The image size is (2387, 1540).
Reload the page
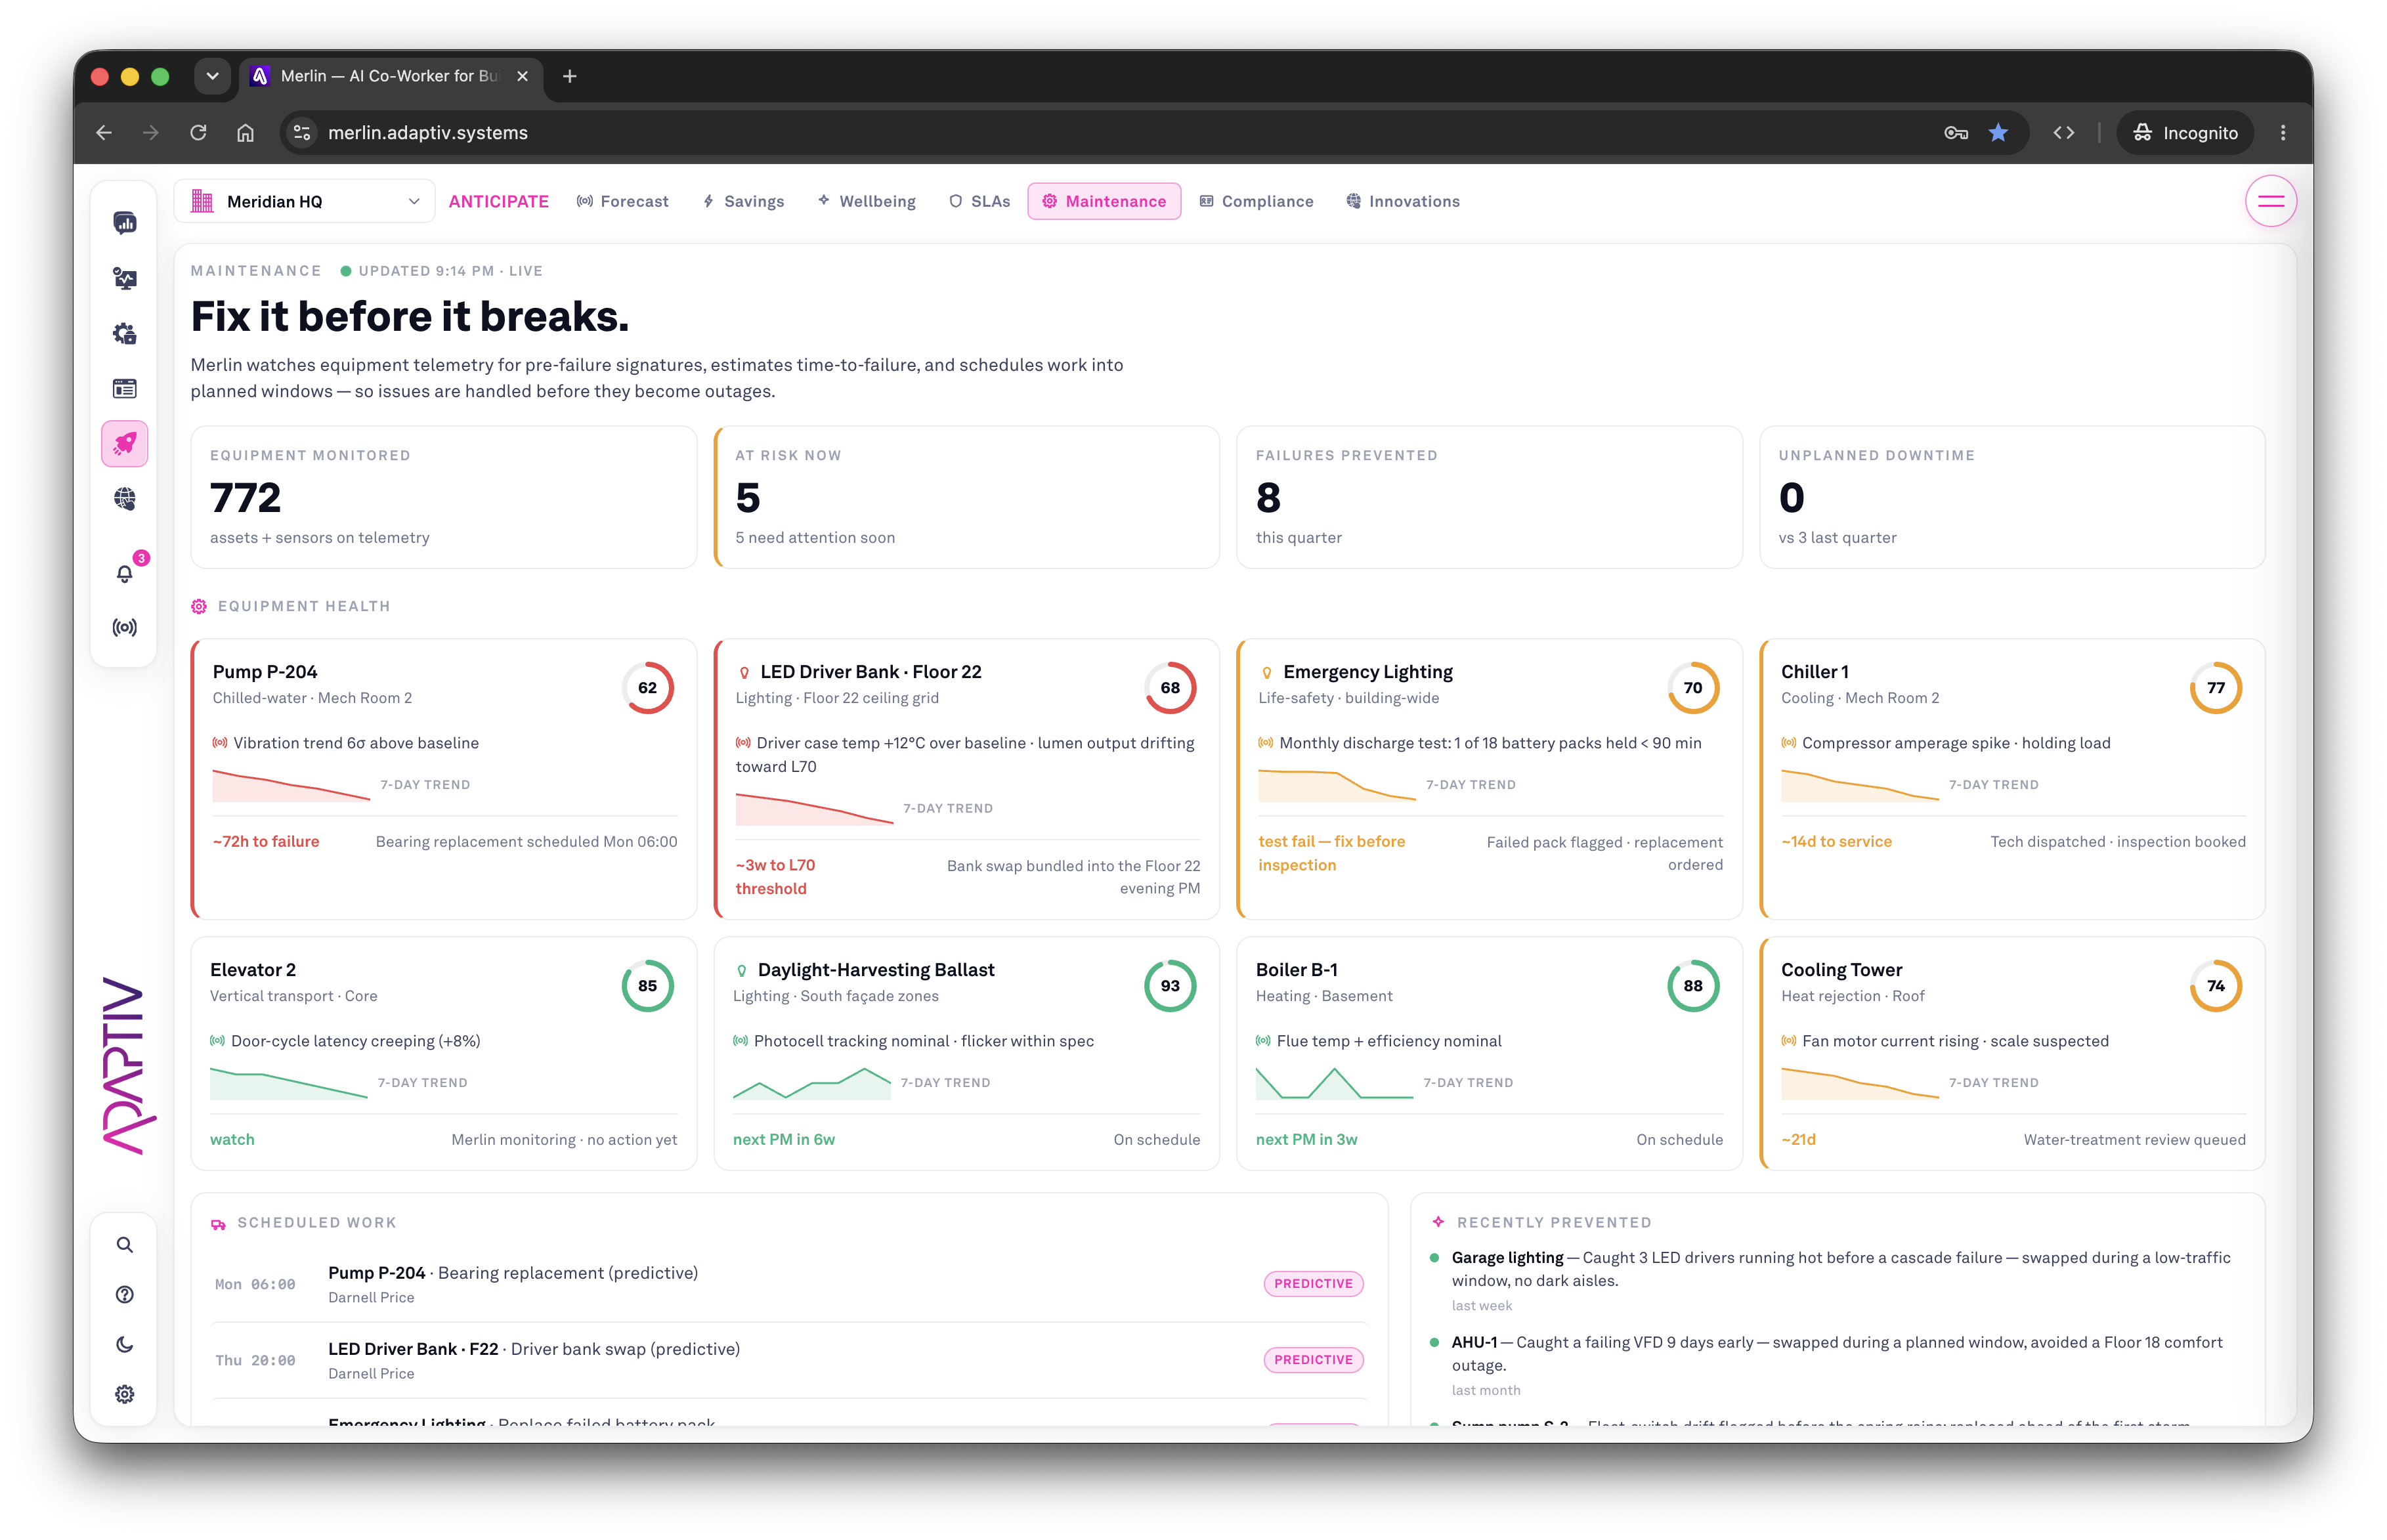pyautogui.click(x=198, y=132)
